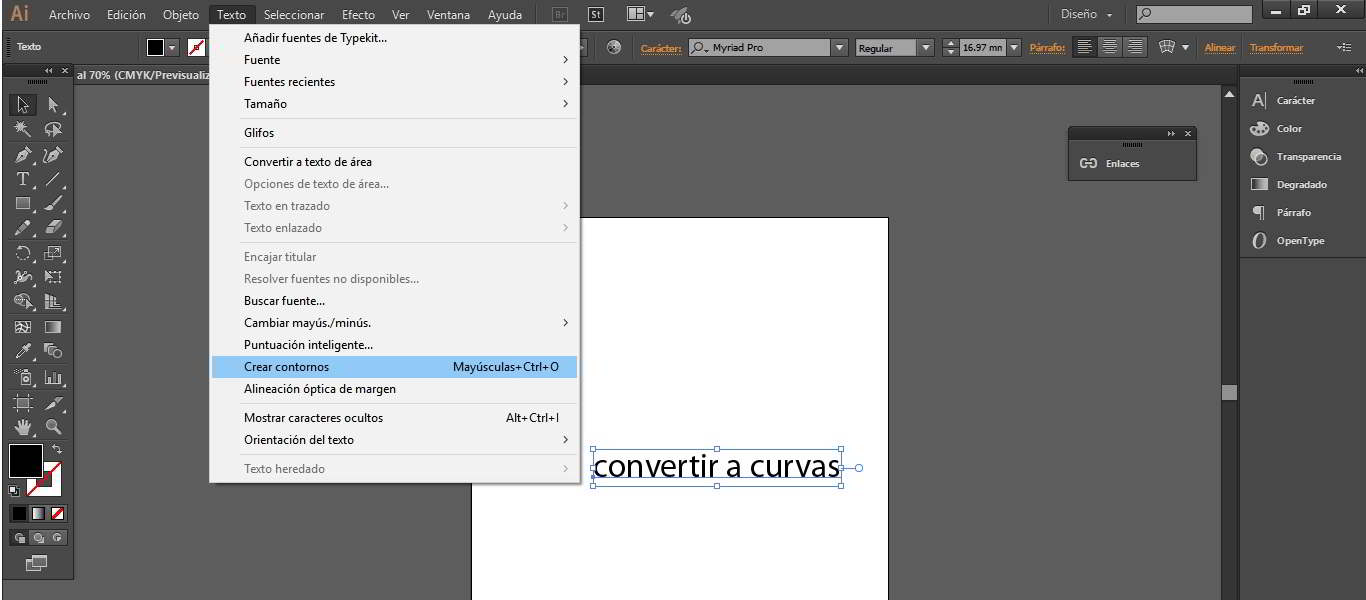Open Adobe Bridge from the application bar

click(561, 15)
